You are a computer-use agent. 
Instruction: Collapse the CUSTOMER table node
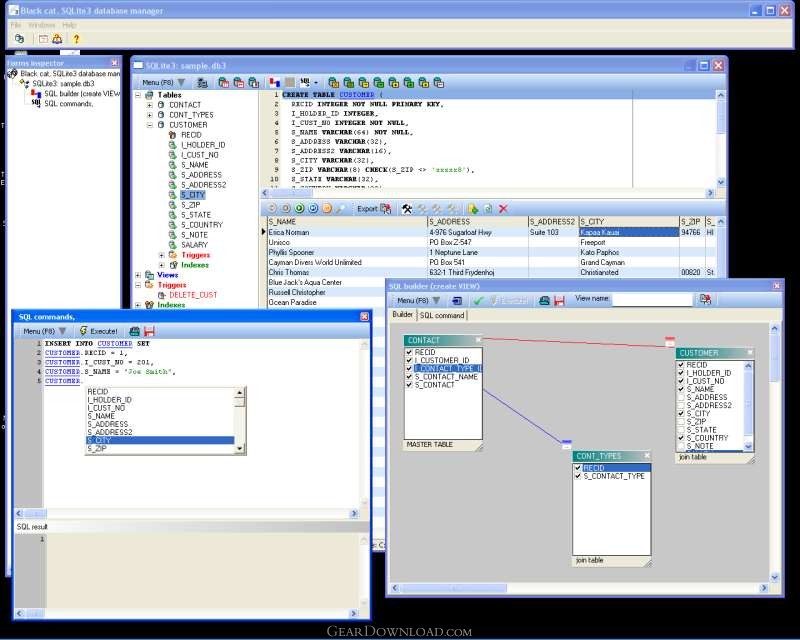149,125
